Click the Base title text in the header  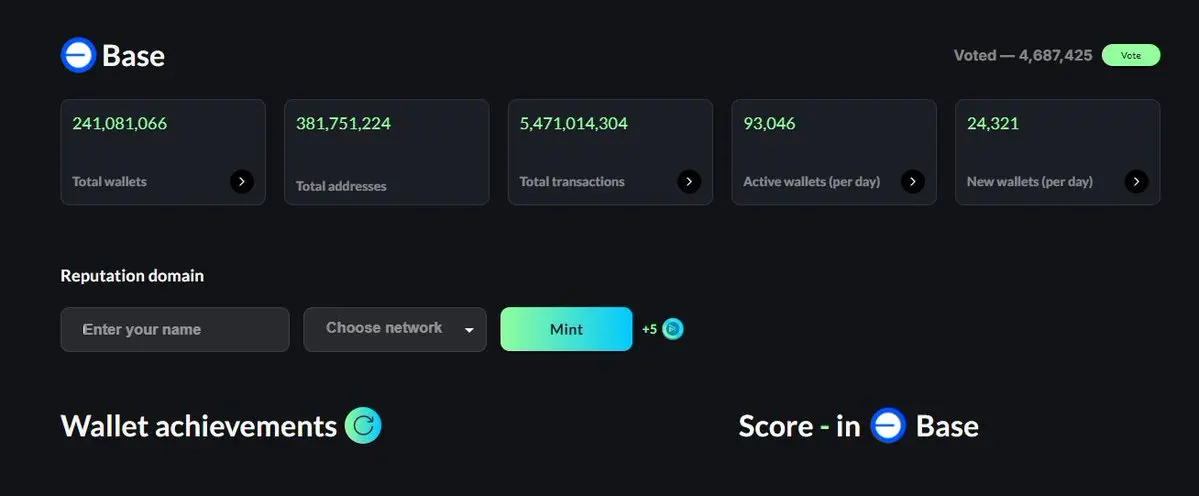[x=133, y=56]
